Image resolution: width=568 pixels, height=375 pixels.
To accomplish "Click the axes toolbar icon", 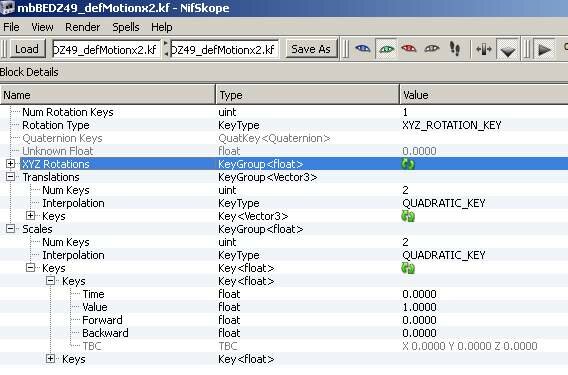I will 484,49.
